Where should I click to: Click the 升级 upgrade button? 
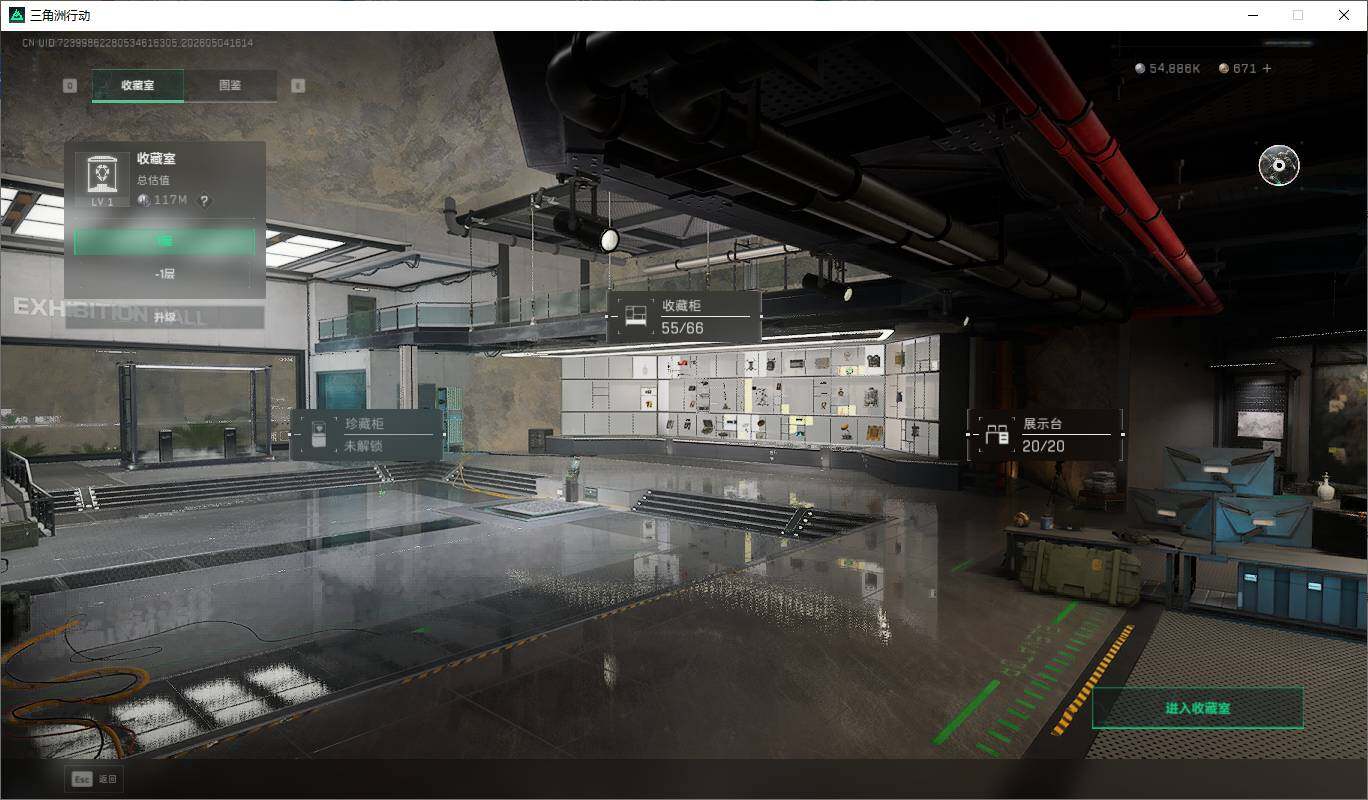point(165,317)
